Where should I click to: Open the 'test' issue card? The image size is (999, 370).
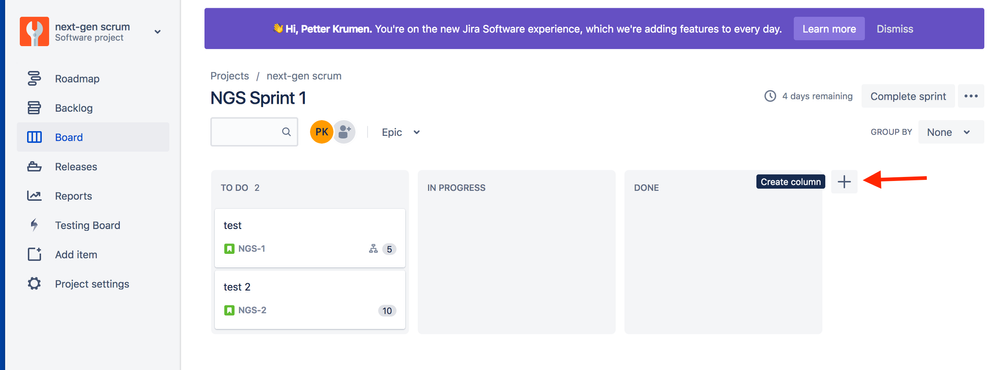[310, 238]
